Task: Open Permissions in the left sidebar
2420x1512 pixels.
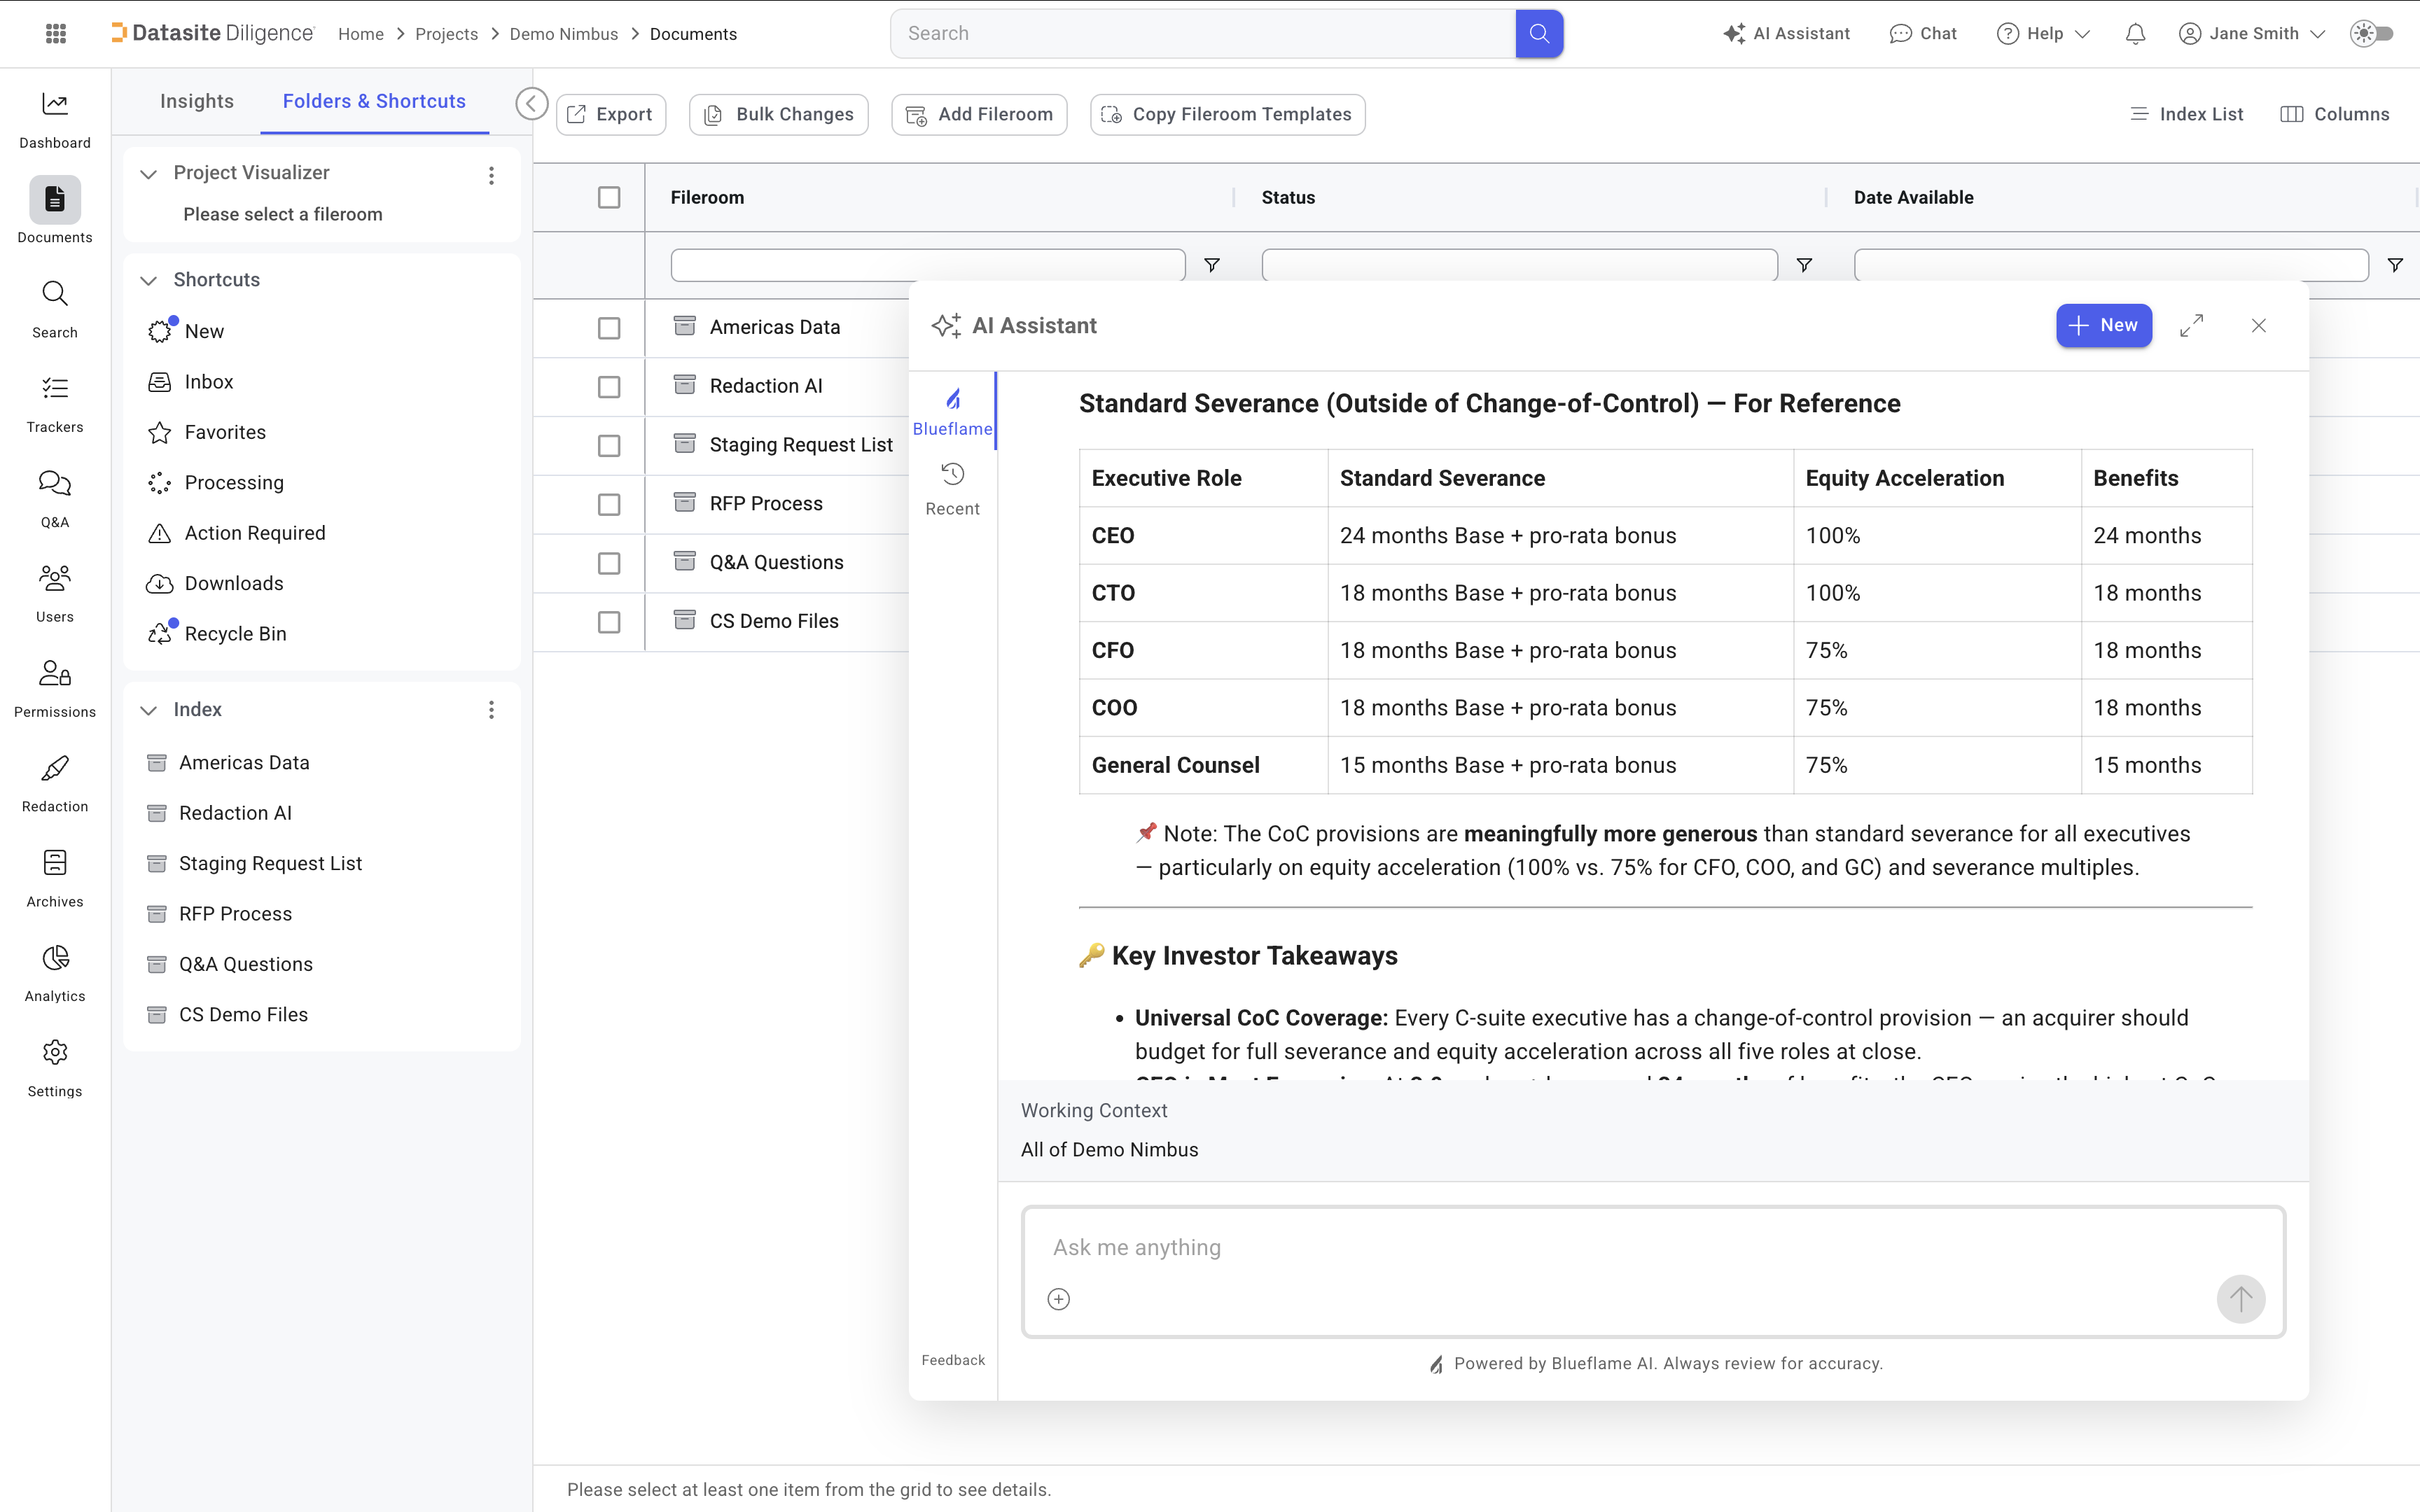Action: click(55, 689)
